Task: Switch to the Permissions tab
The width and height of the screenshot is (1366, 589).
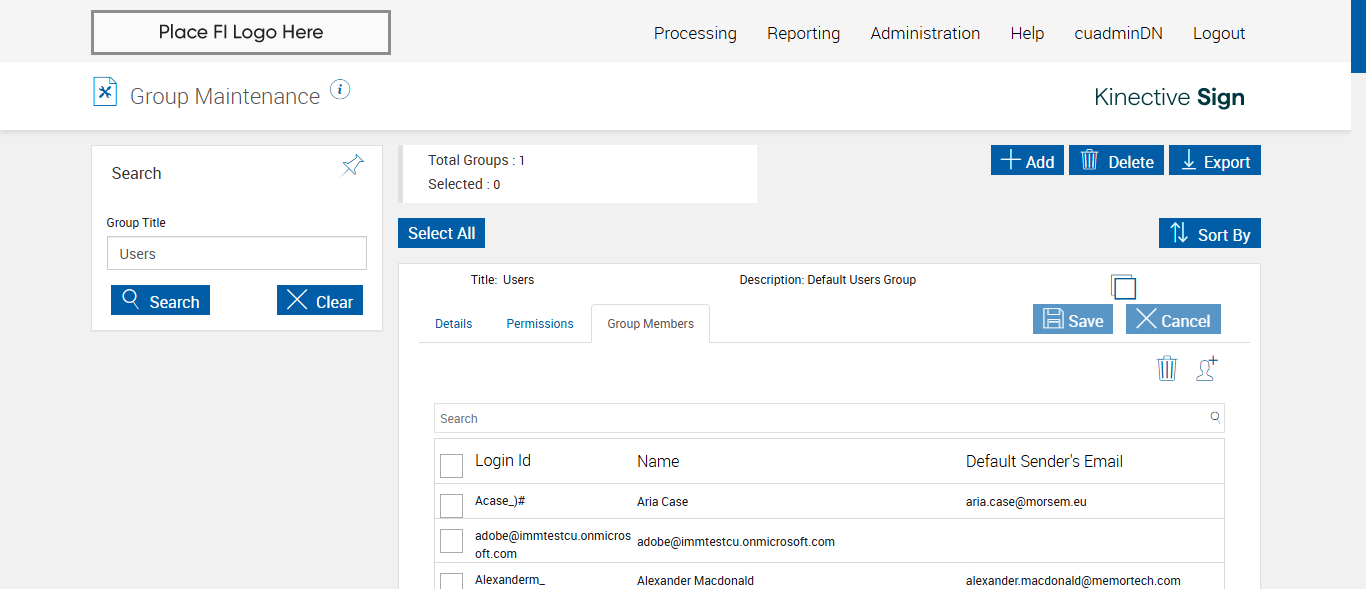Action: pyautogui.click(x=540, y=324)
